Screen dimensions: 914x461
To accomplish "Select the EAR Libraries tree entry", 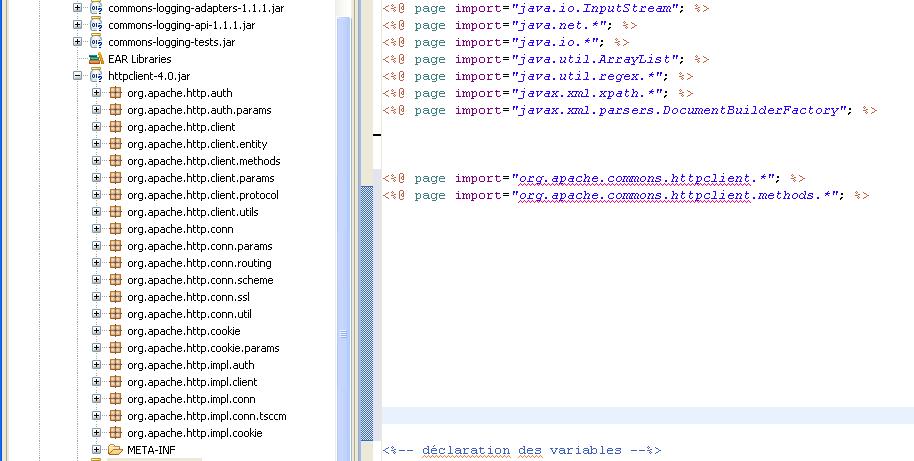I will click(140, 59).
